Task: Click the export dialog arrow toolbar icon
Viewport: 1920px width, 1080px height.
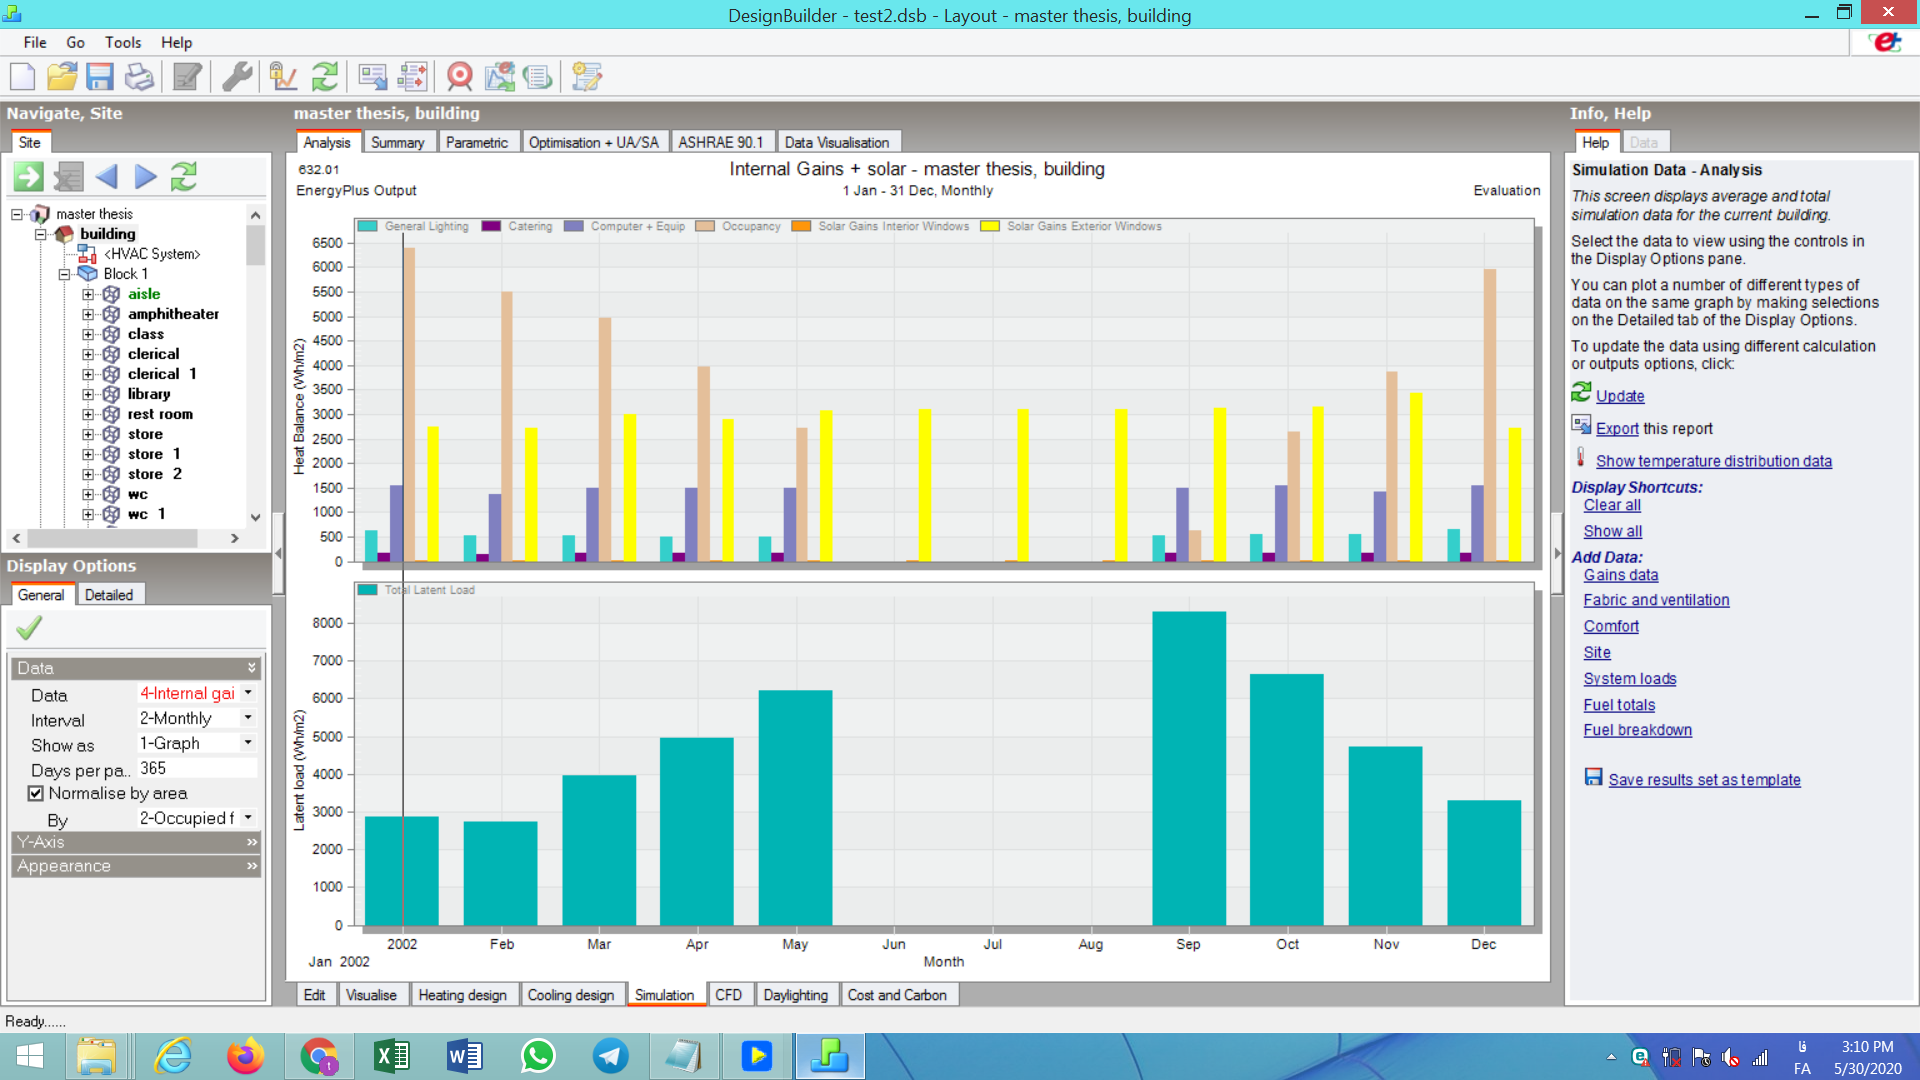Action: [x=372, y=76]
